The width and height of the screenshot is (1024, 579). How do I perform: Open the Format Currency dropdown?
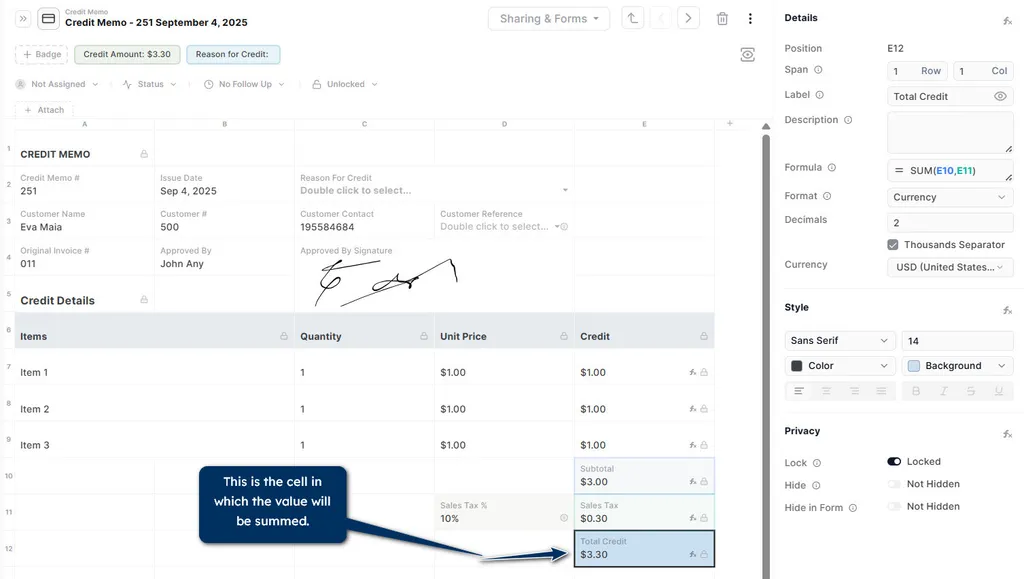[x=950, y=197]
